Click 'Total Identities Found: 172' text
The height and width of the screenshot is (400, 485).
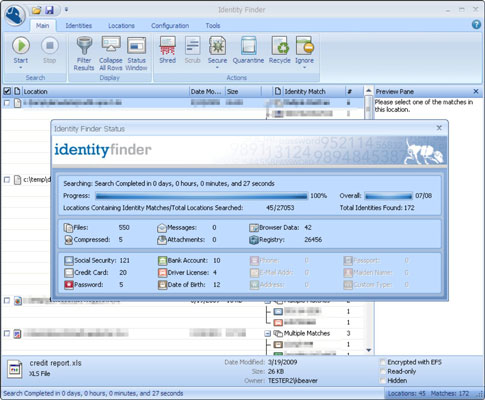point(377,208)
